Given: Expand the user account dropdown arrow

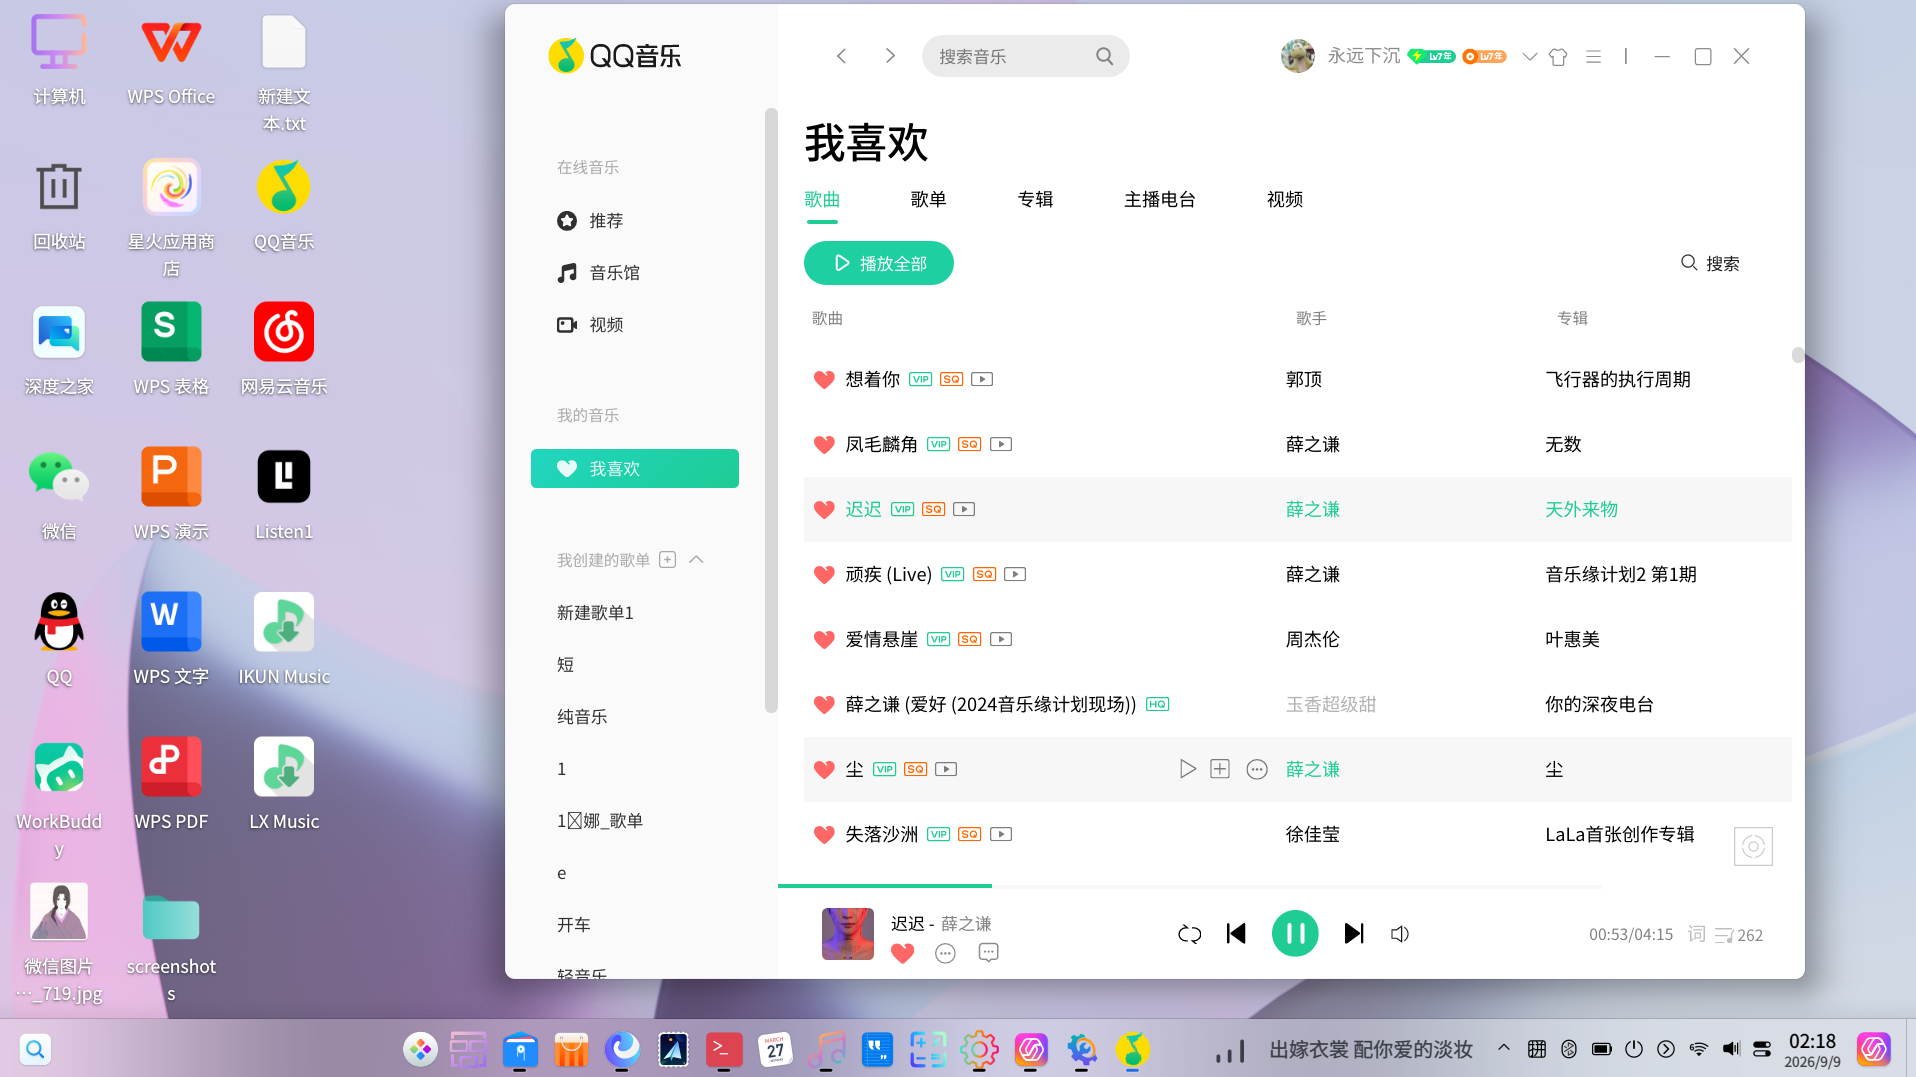Looking at the screenshot, I should pyautogui.click(x=1529, y=57).
